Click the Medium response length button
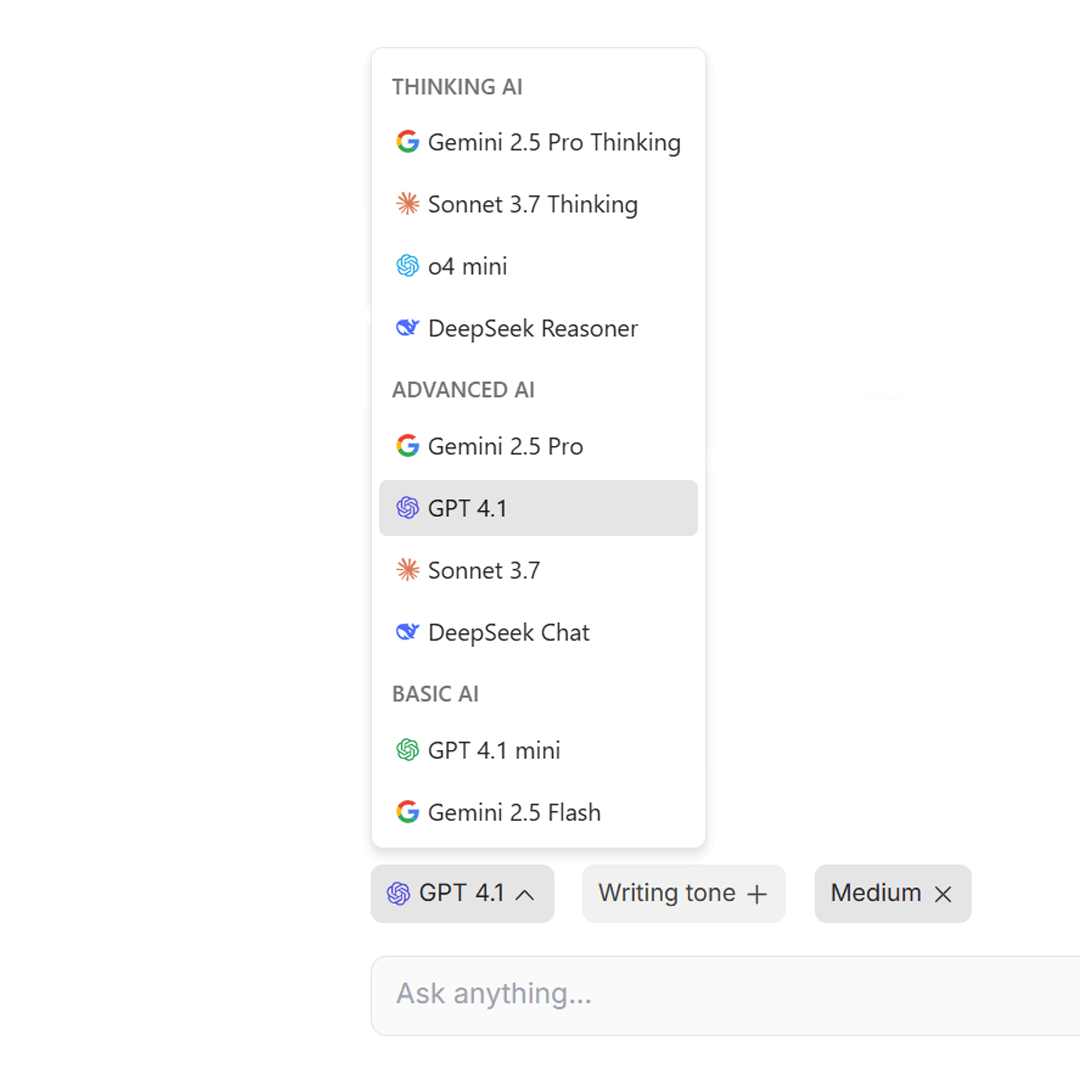The image size is (1080, 1080). pos(876,893)
